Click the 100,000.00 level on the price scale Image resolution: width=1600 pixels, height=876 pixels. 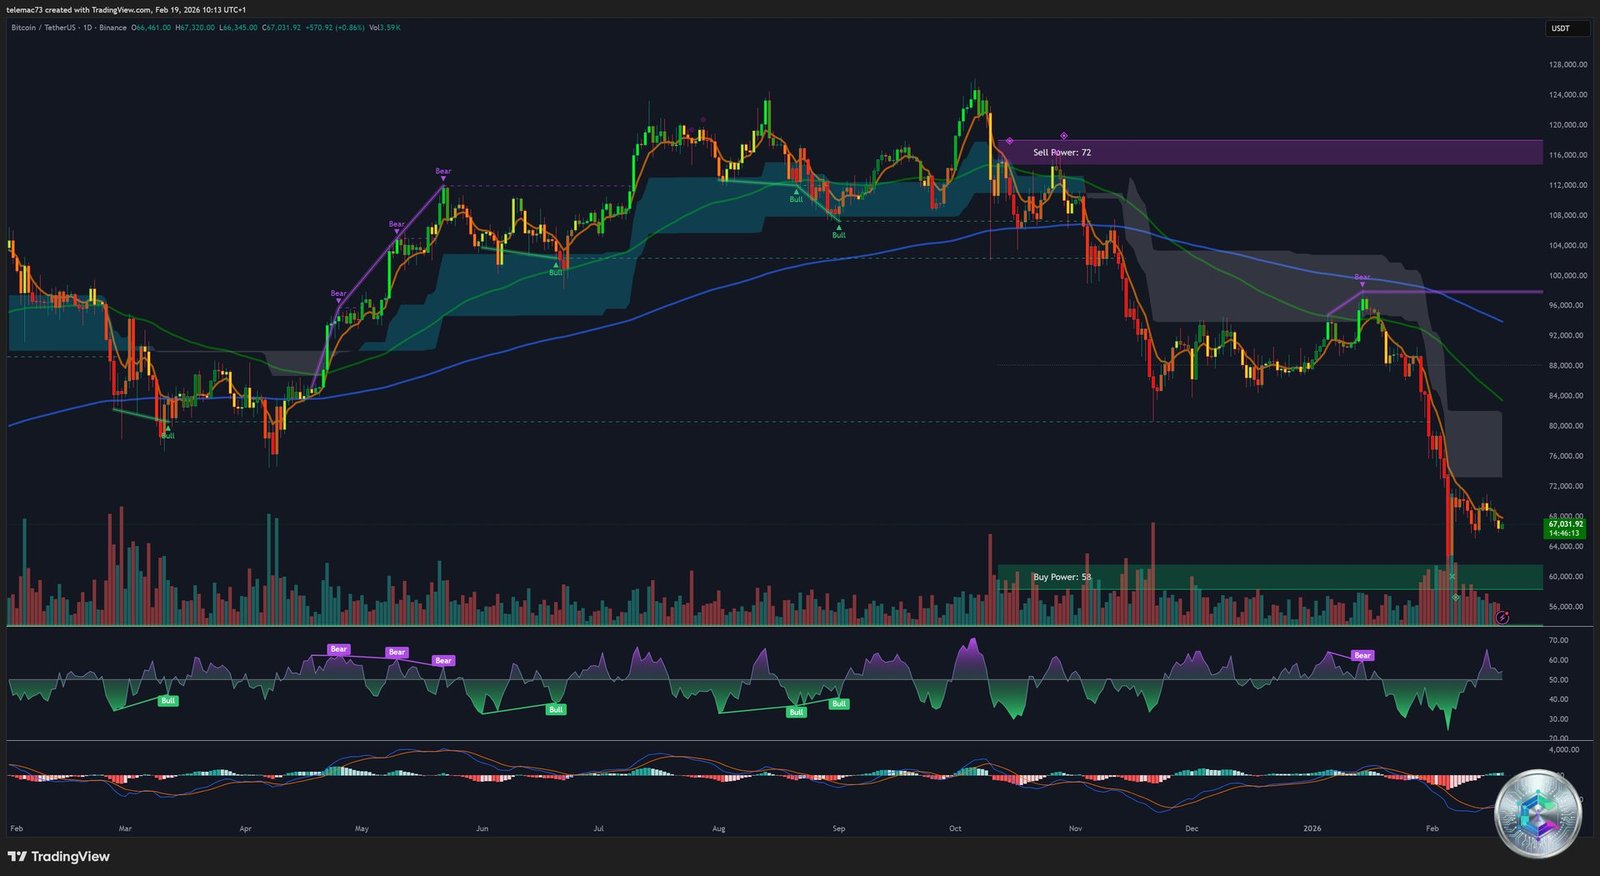coord(1568,275)
